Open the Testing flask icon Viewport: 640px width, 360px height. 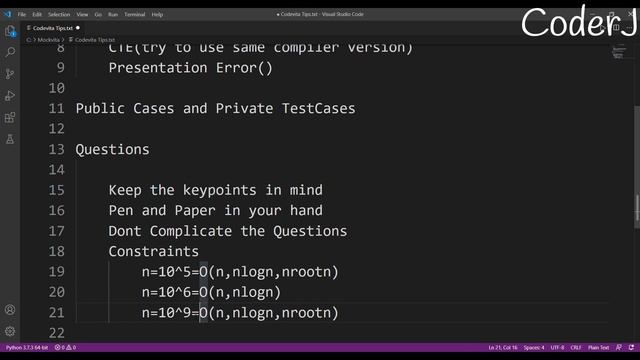(10, 139)
